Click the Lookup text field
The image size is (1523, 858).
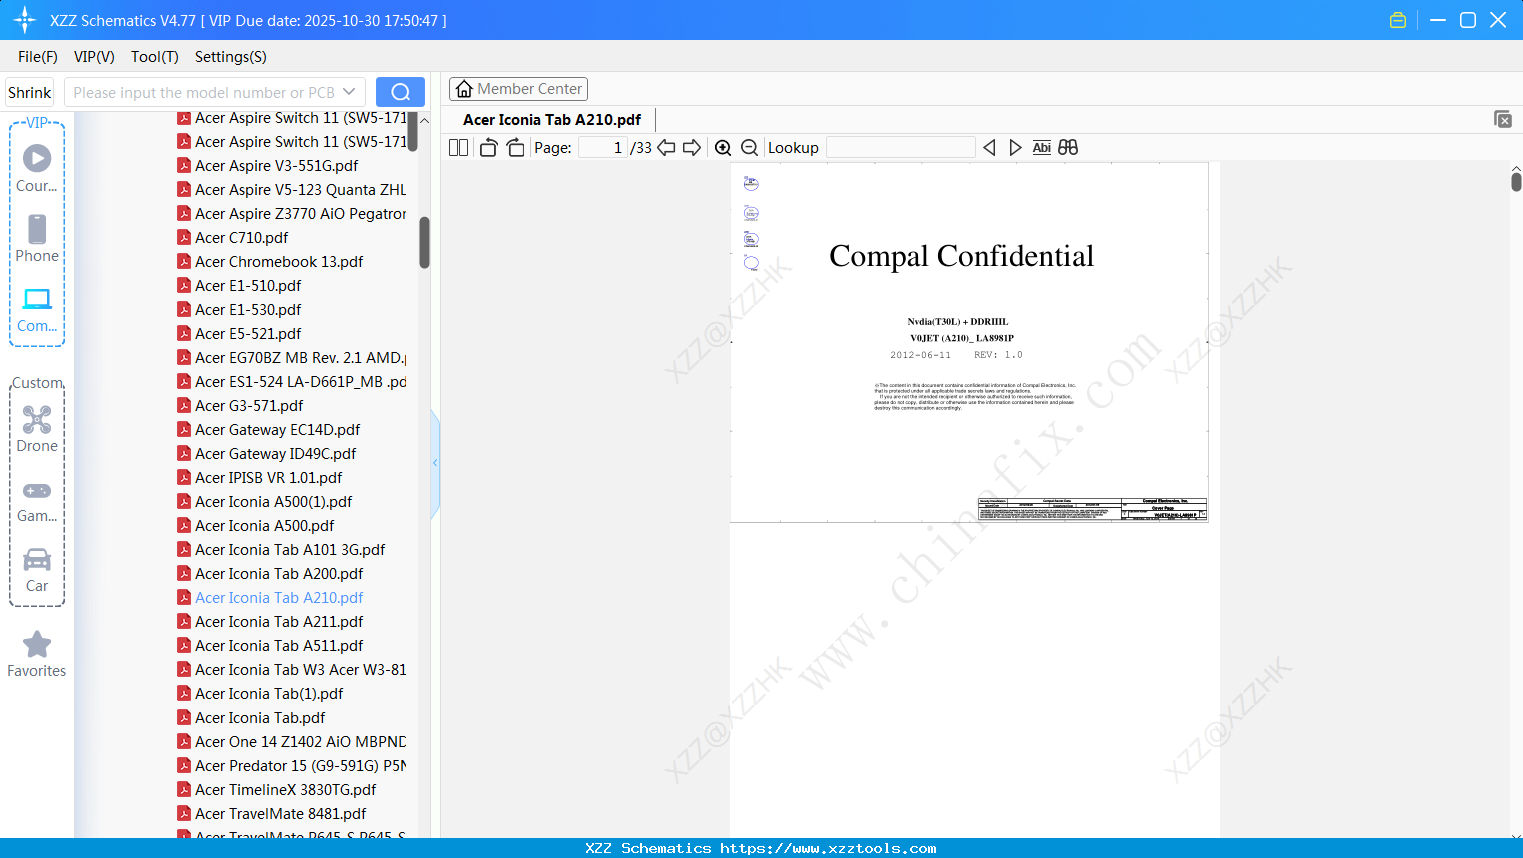click(x=901, y=148)
